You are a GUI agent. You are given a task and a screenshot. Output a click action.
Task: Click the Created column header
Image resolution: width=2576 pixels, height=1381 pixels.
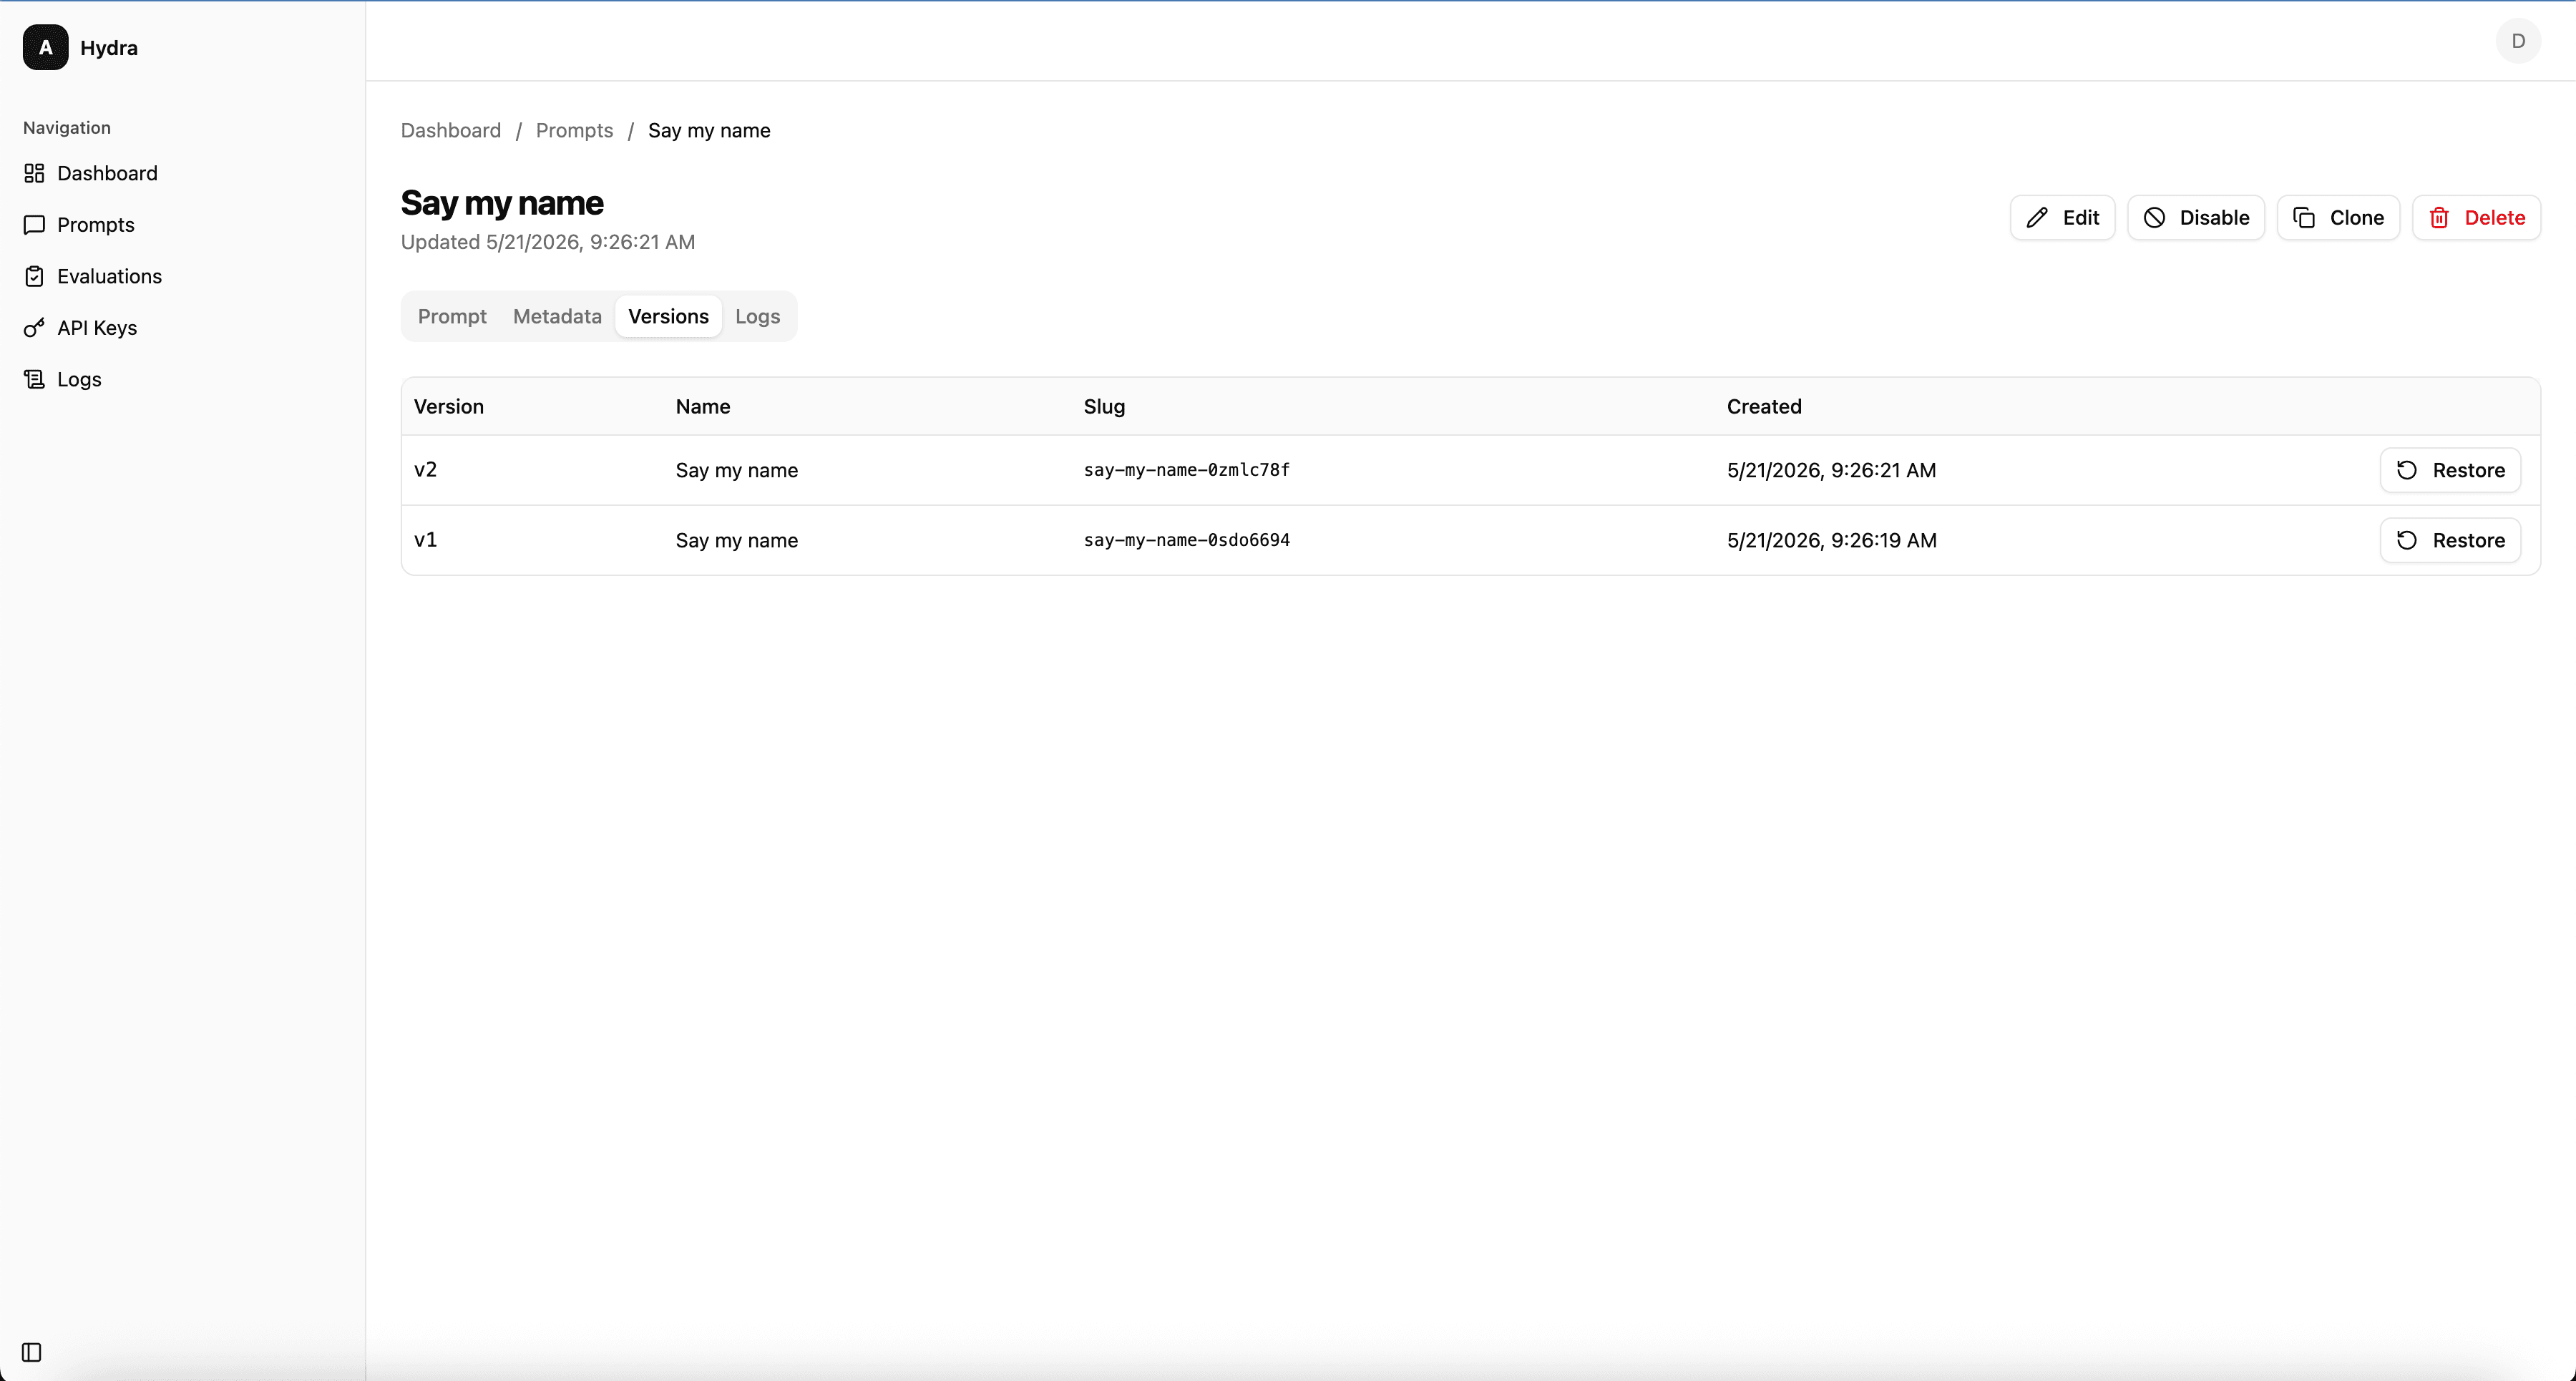[x=1764, y=406]
